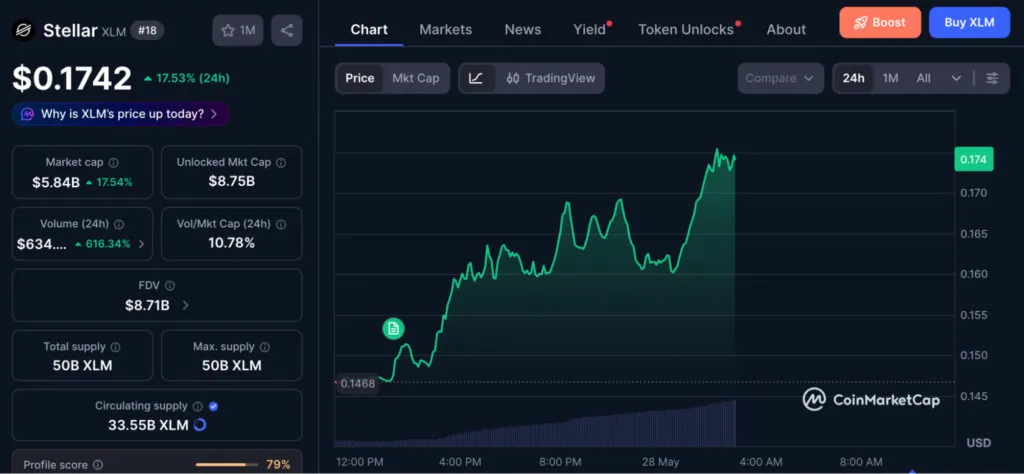This screenshot has width=1024, height=474.
Task: Click the $8.75B unlocked market cap value
Action: point(231,182)
